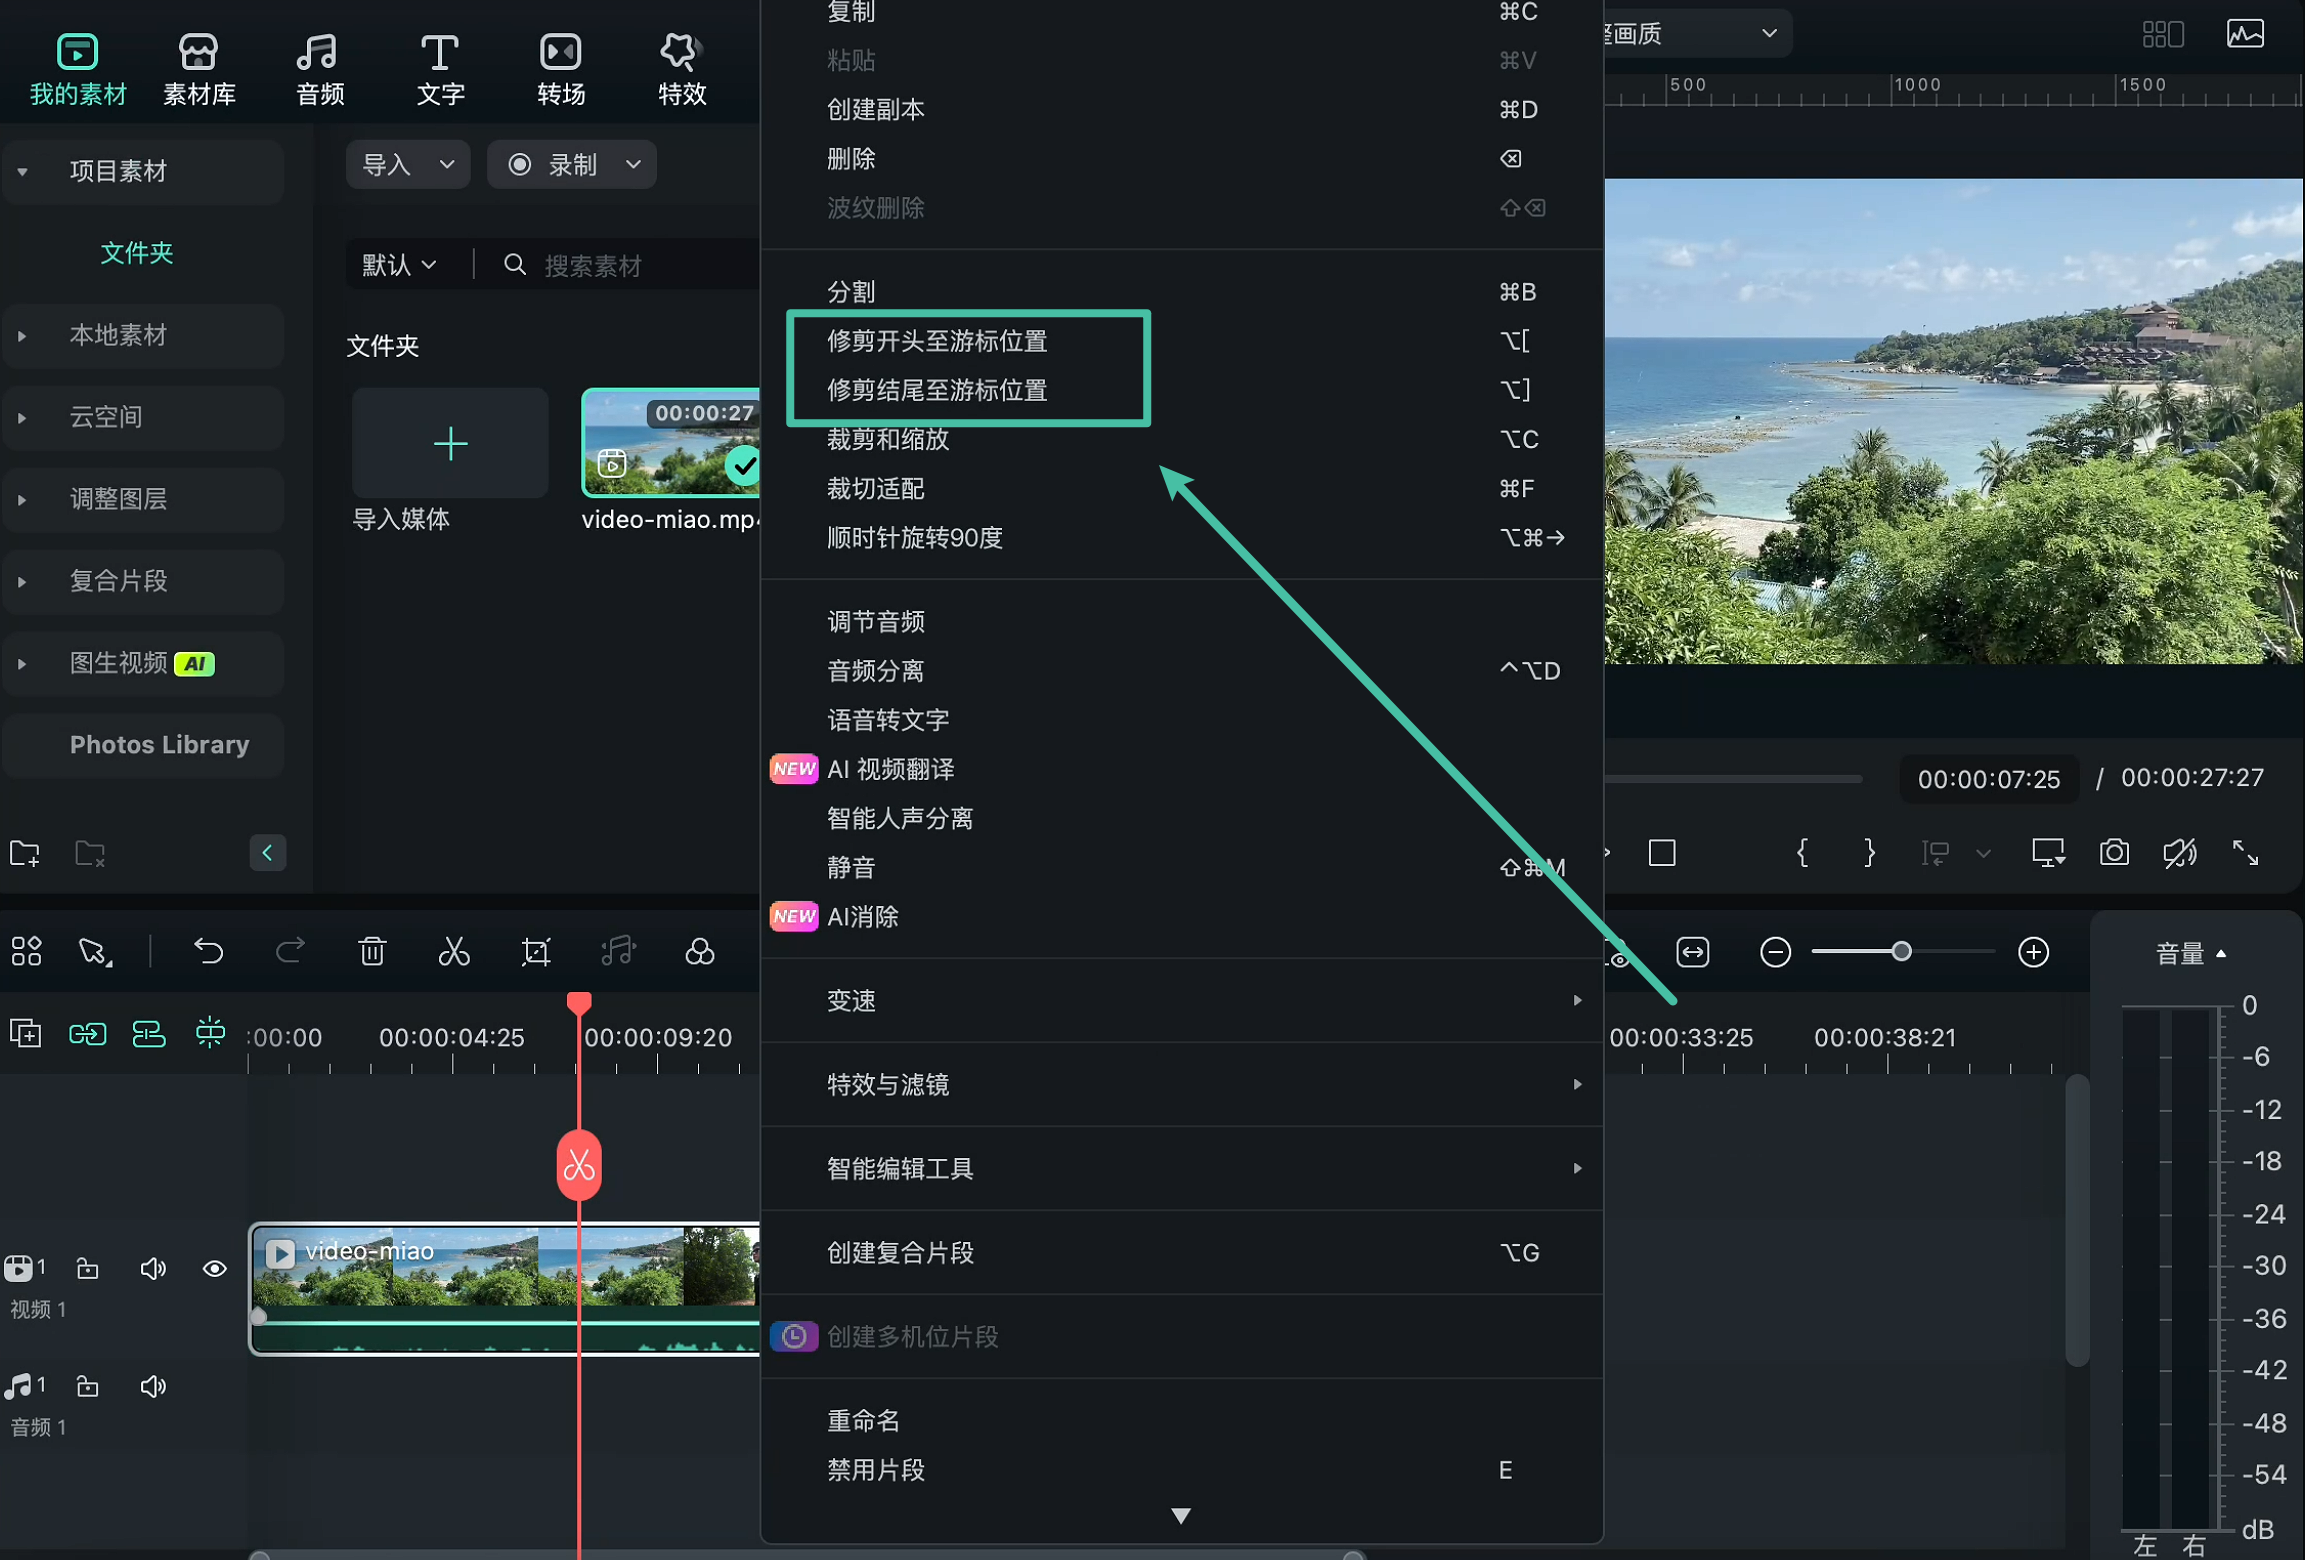Open the 文字 text panel
This screenshot has height=1560, width=2305.
click(x=439, y=65)
